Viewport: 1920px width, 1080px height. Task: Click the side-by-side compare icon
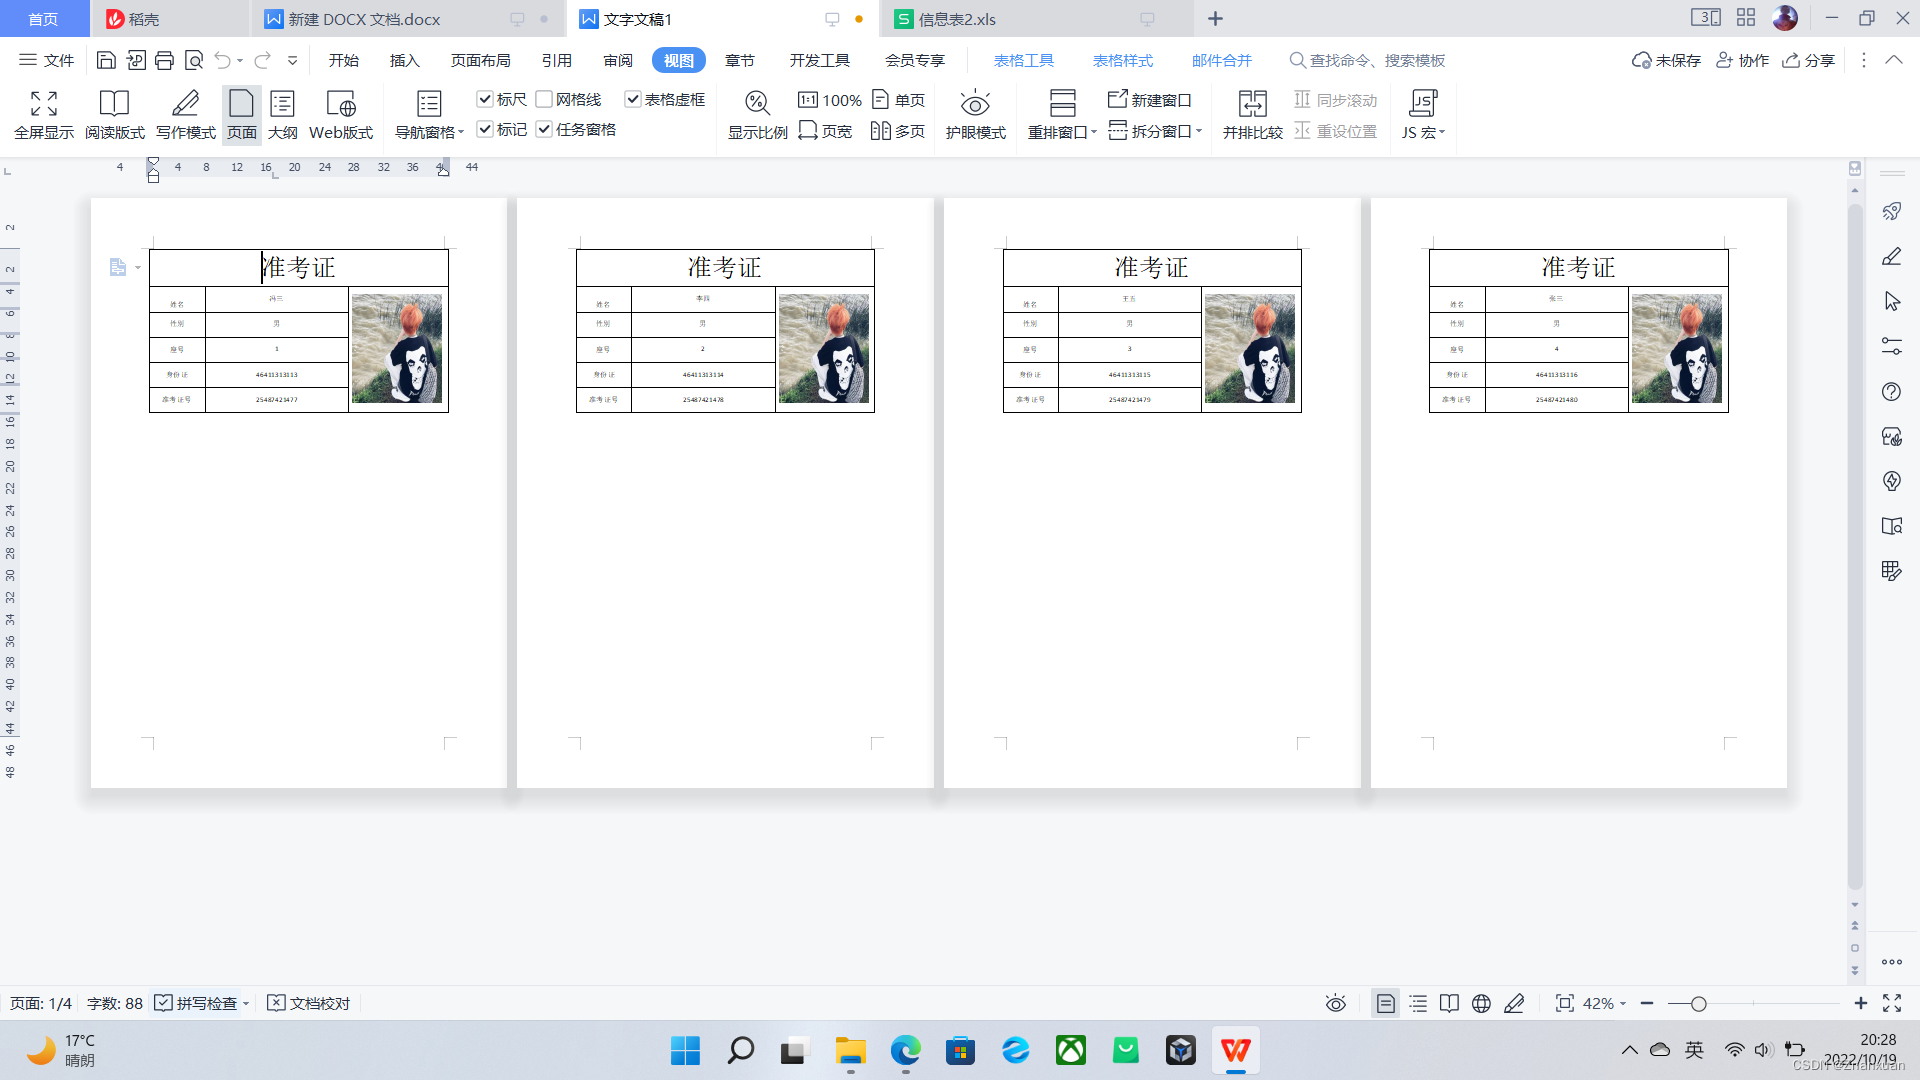[x=1252, y=104]
